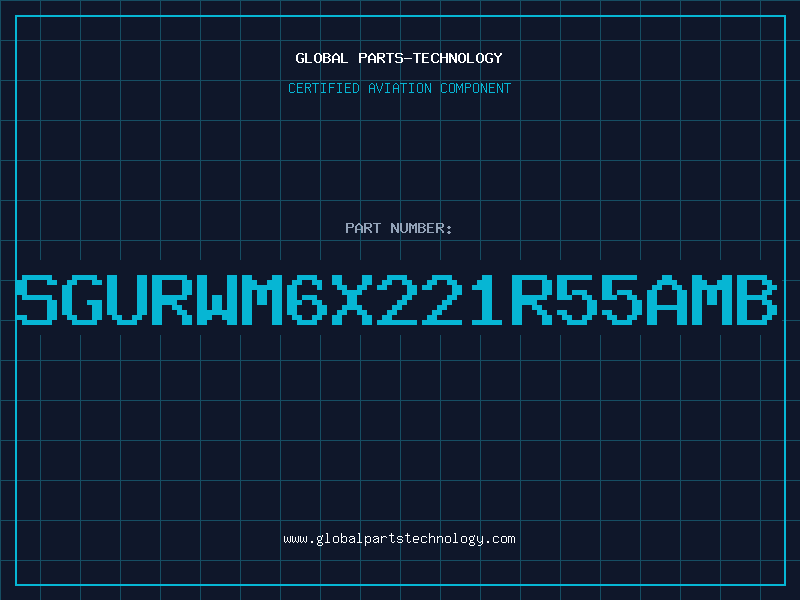Select the SGURWM6X221R55AMB part number

pyautogui.click(x=397, y=300)
